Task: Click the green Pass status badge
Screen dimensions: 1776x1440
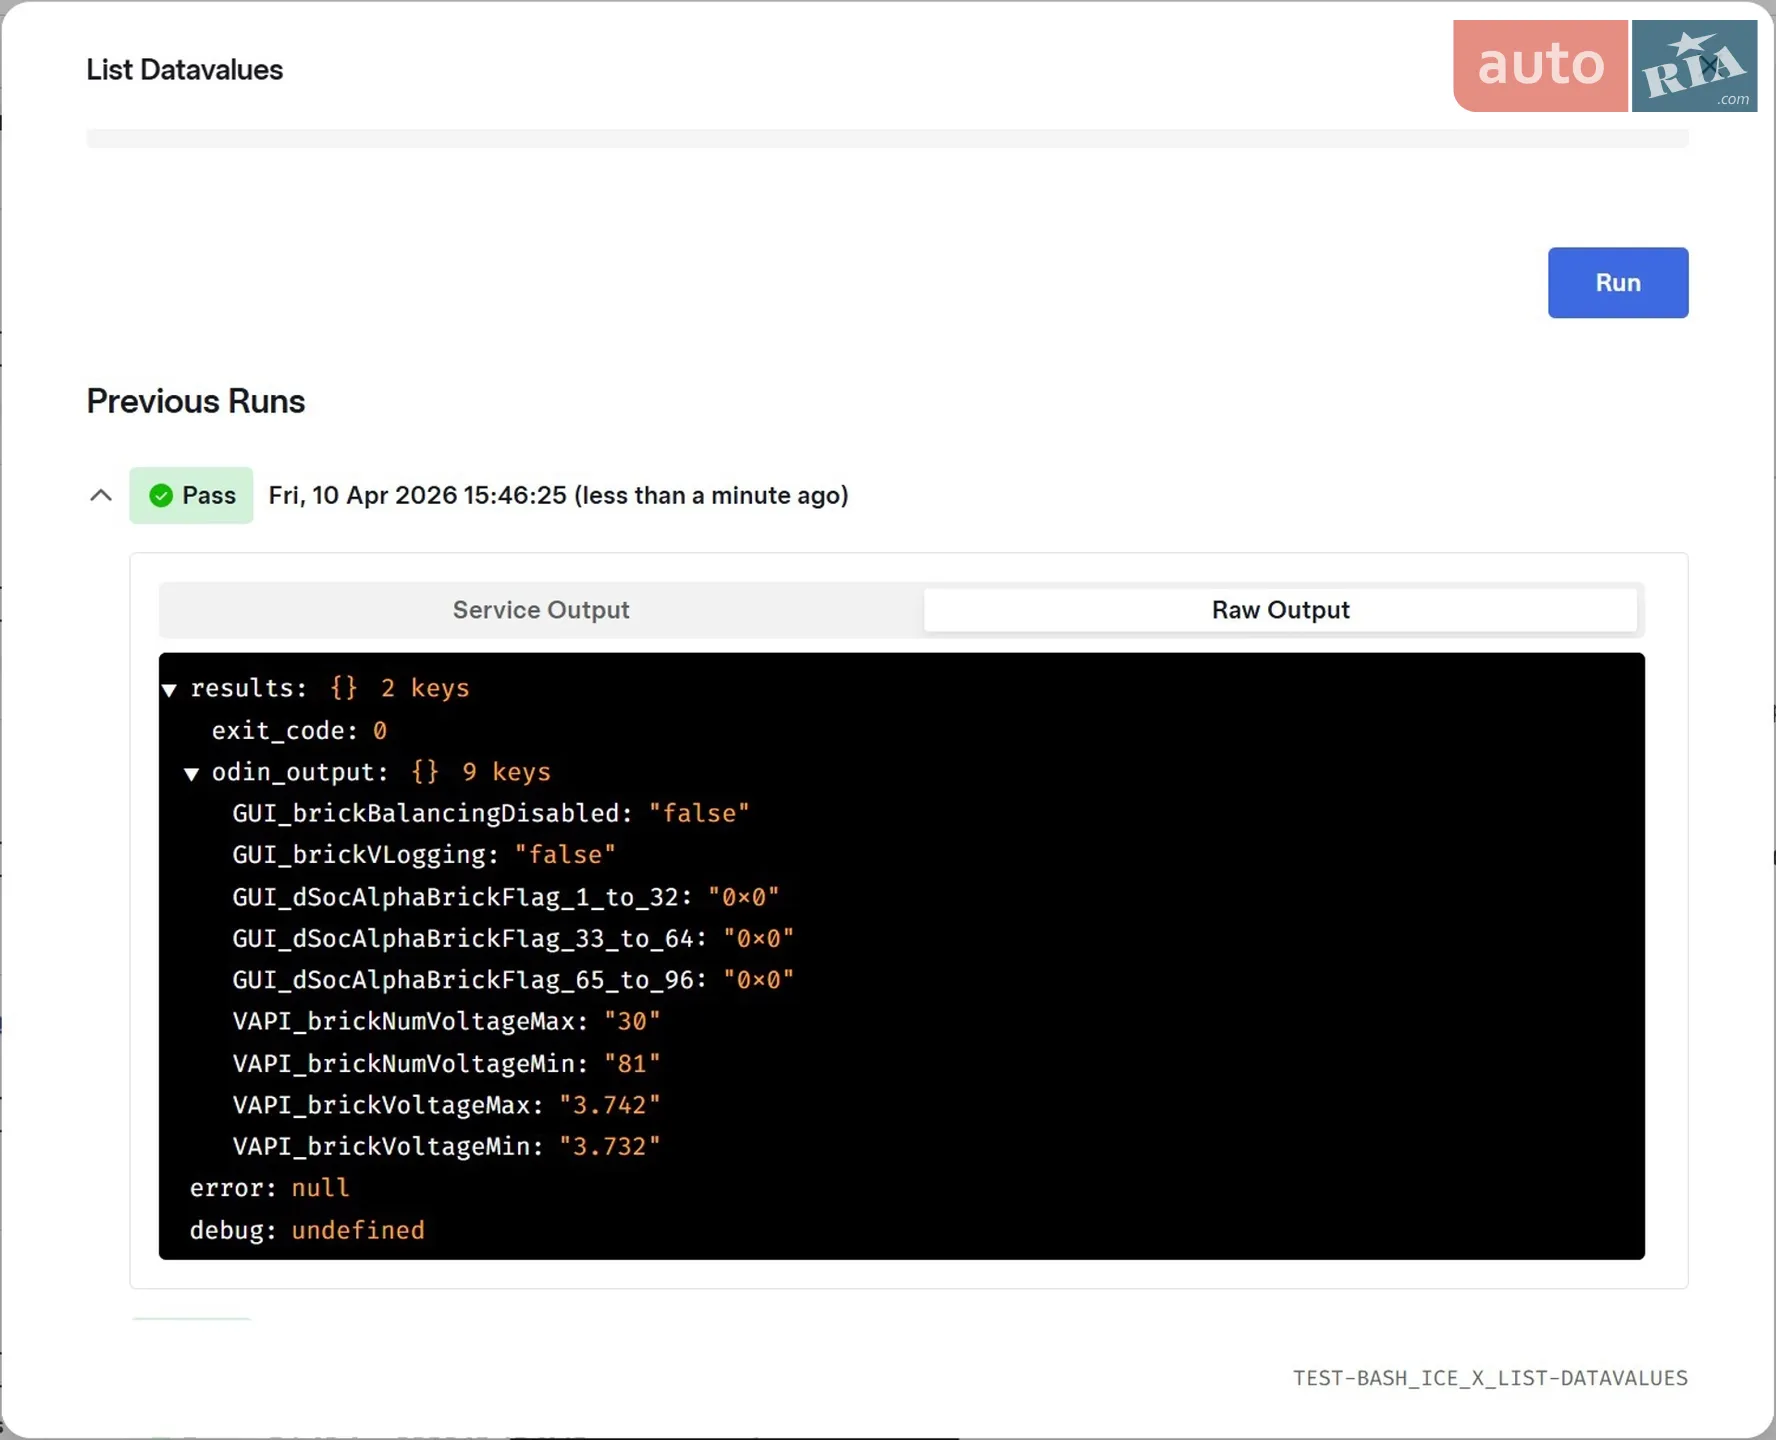Action: coord(191,495)
